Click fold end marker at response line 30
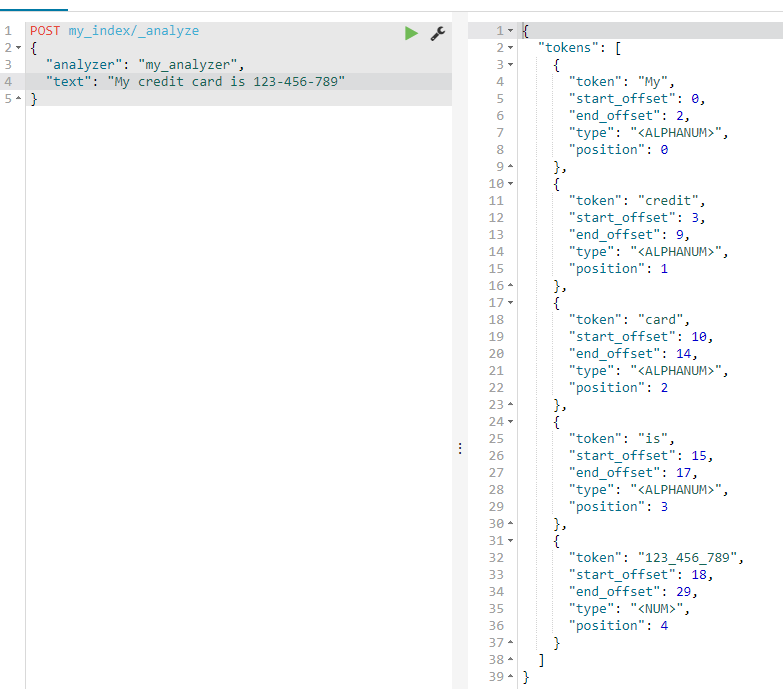 click(510, 524)
